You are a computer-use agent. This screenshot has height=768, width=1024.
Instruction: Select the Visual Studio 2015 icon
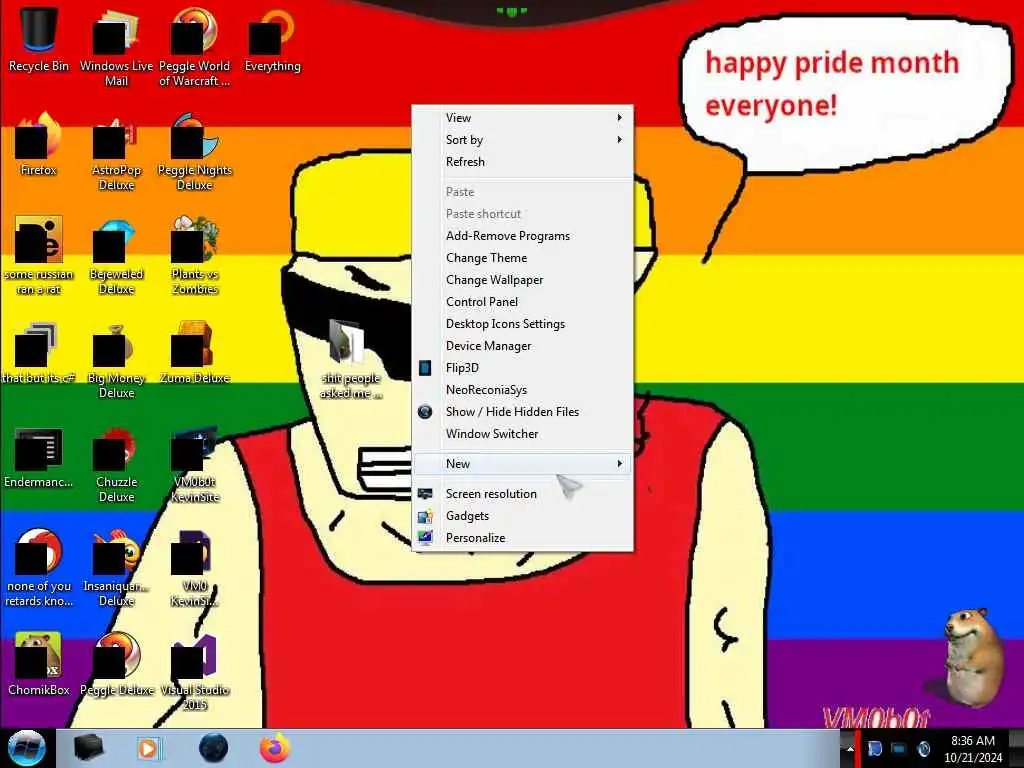tap(195, 671)
